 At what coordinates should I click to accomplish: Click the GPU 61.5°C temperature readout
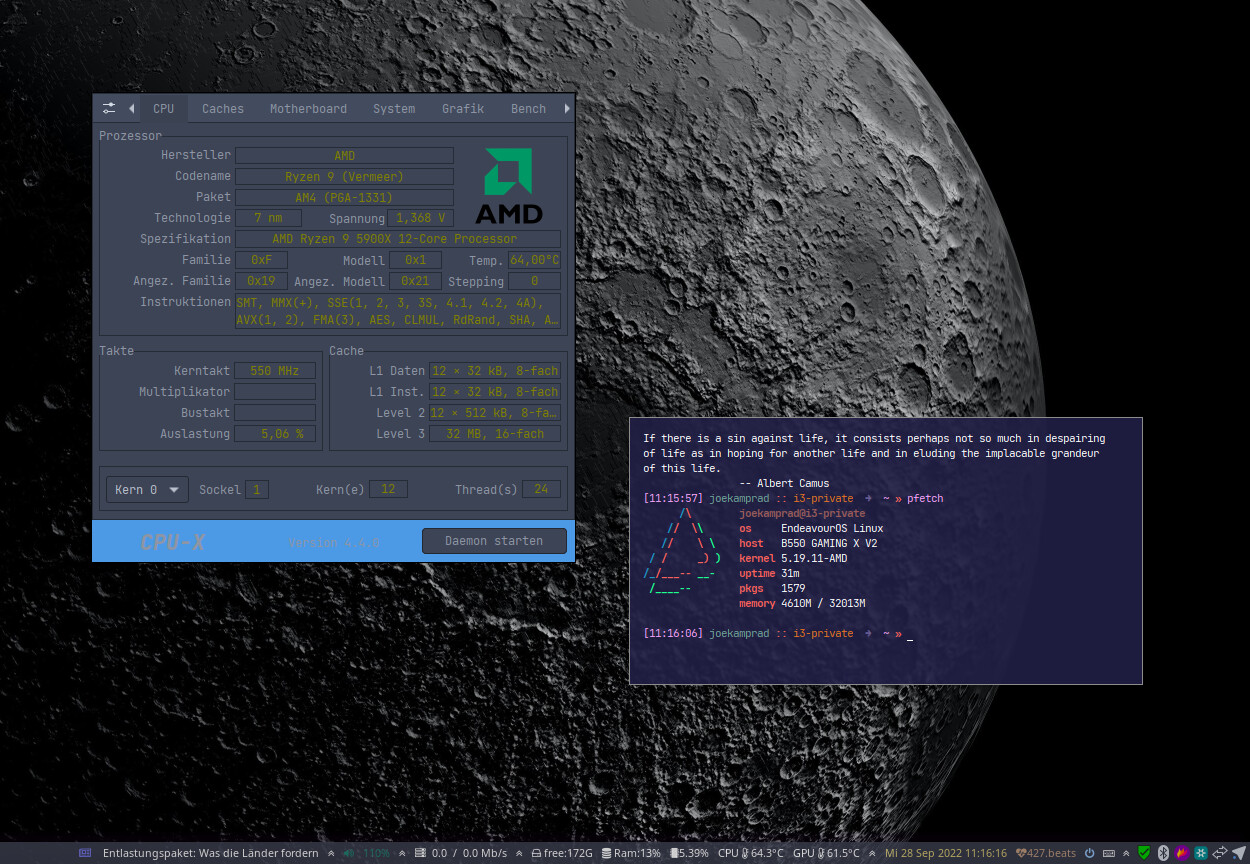click(826, 853)
